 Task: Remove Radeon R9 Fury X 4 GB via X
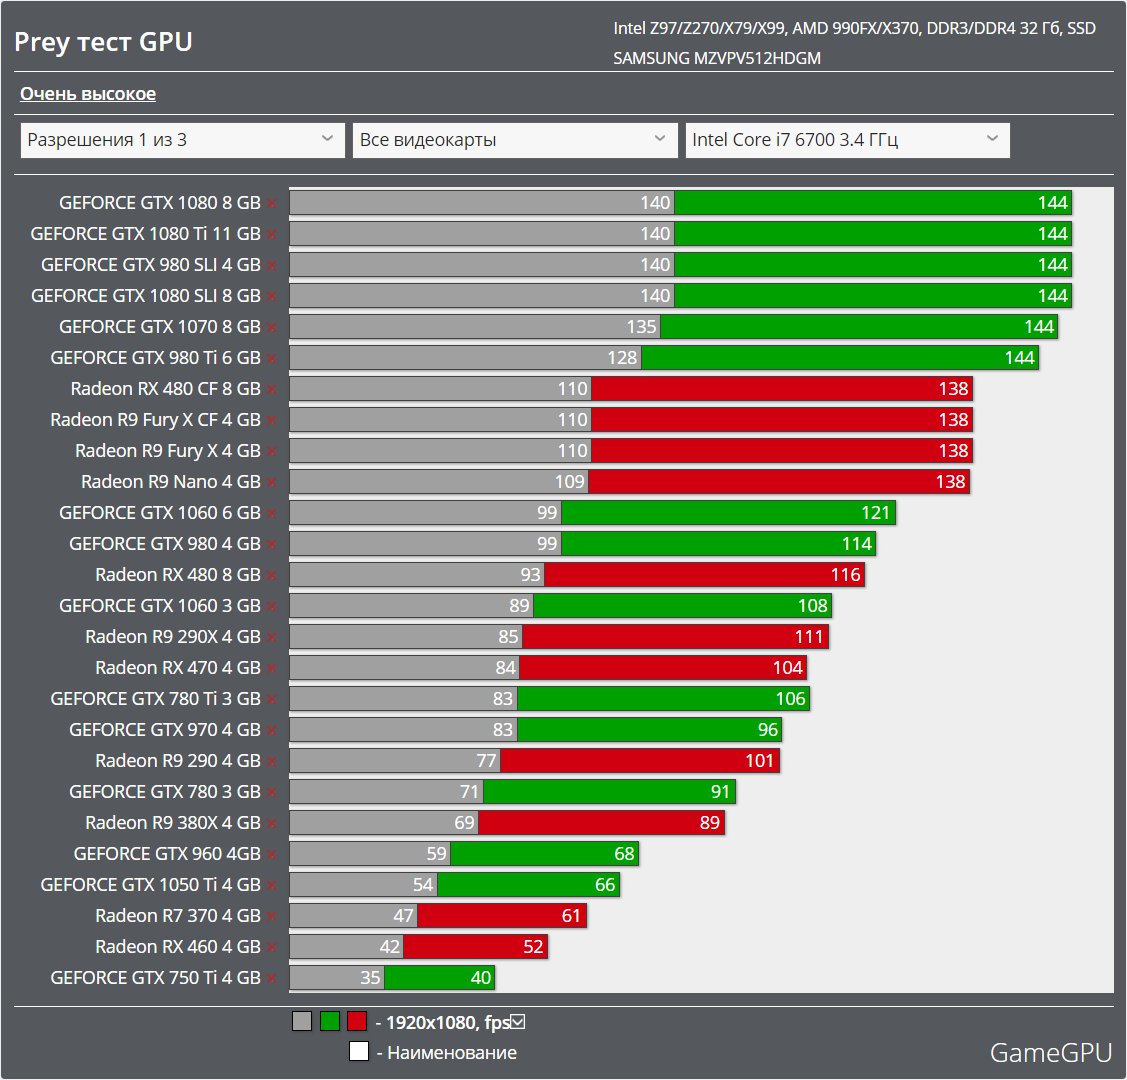click(x=272, y=451)
